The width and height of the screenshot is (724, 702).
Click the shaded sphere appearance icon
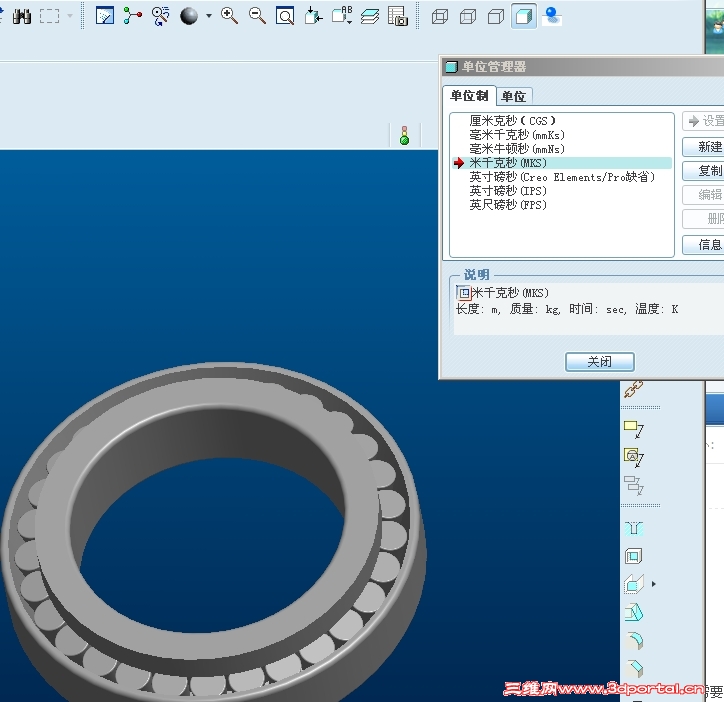pos(189,17)
